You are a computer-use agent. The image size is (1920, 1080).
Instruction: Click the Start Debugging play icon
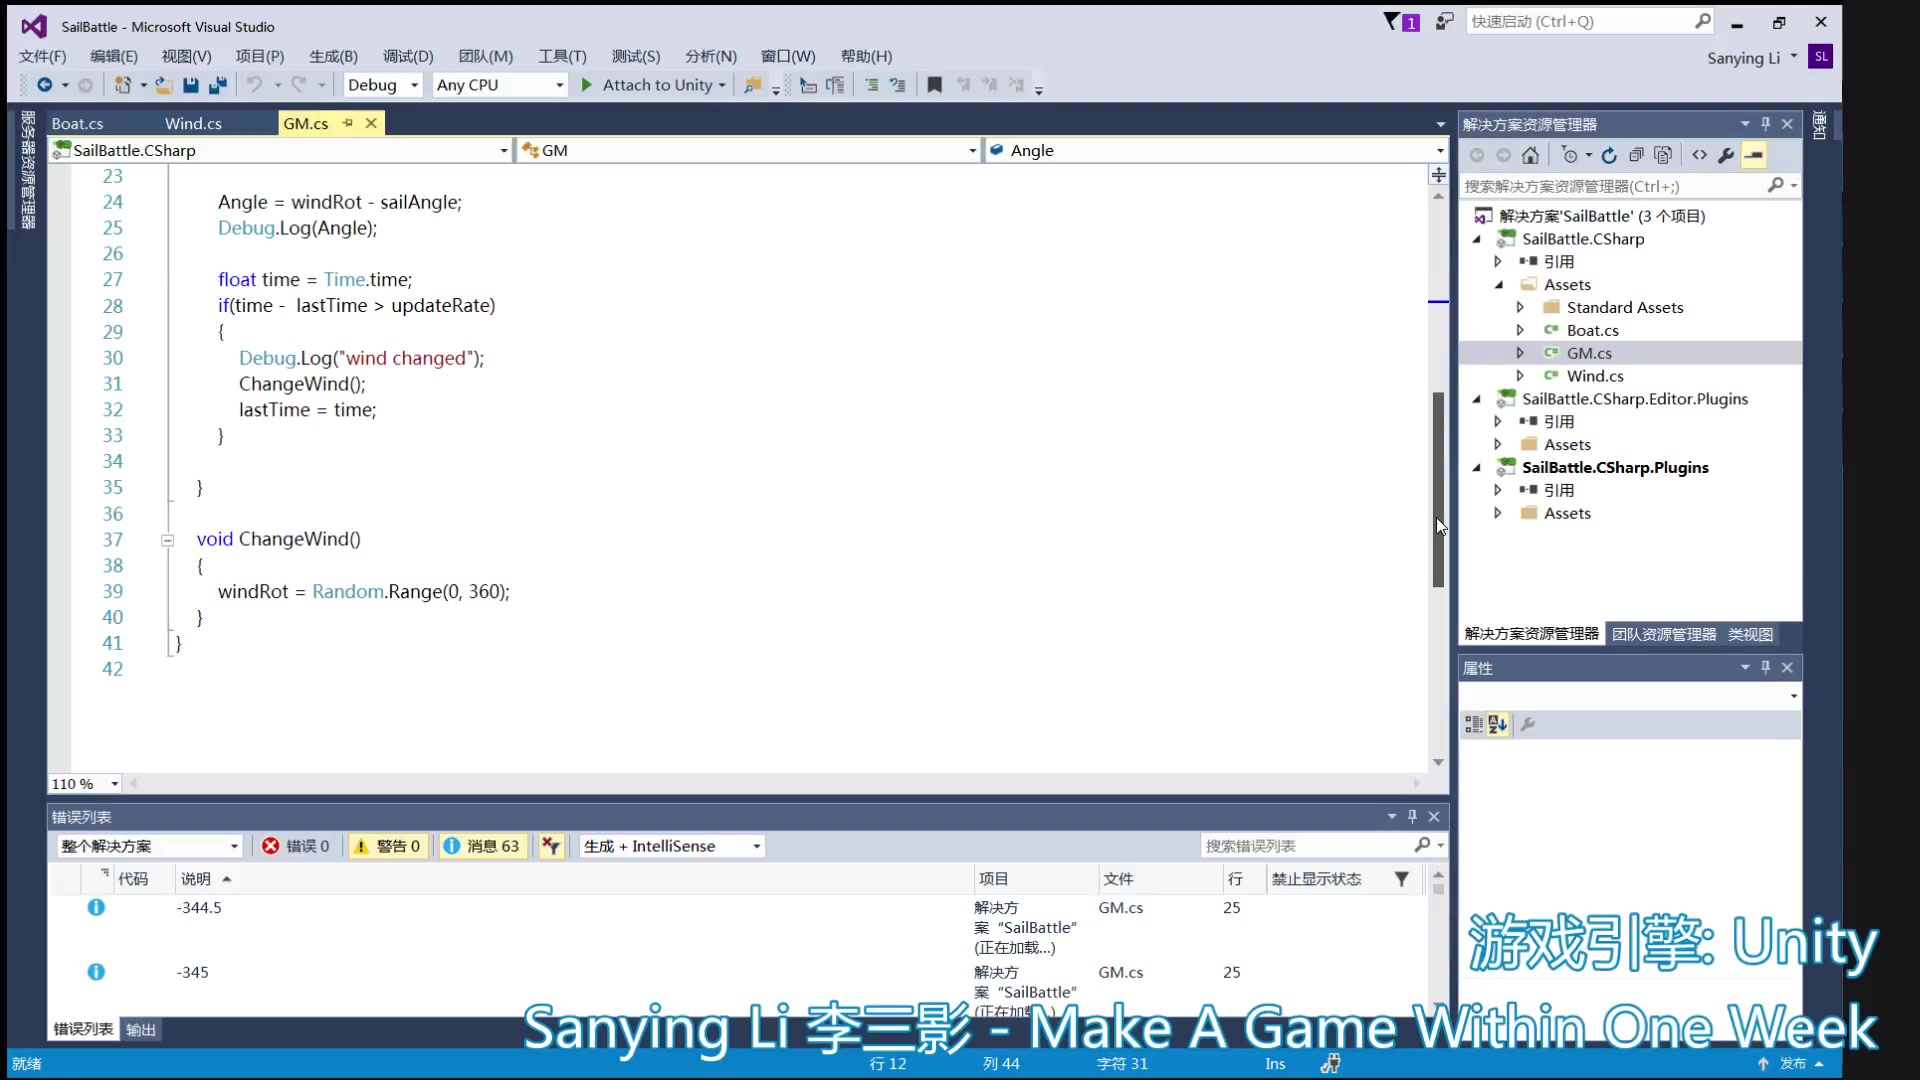click(x=584, y=84)
